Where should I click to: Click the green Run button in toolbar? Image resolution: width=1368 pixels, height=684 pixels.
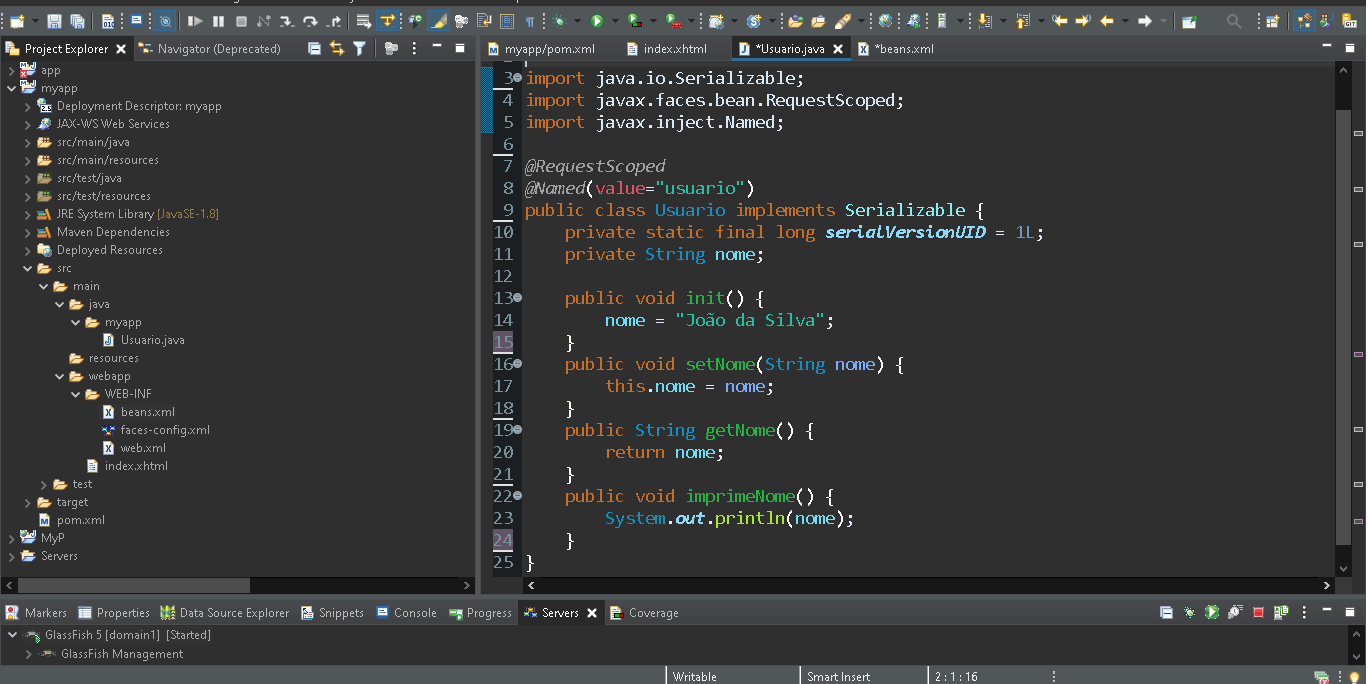(597, 21)
